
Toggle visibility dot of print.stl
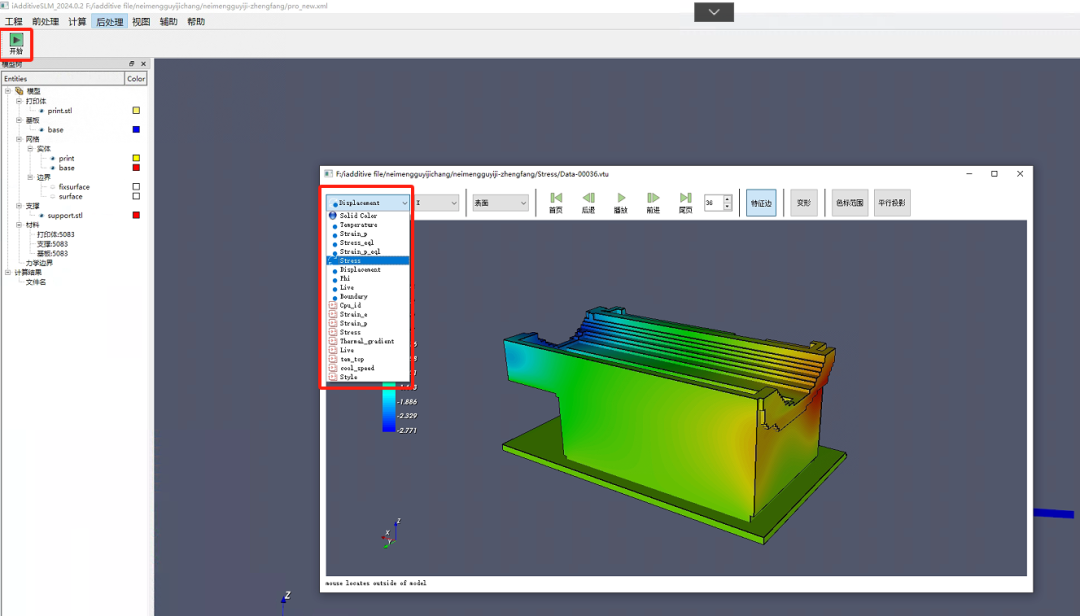[x=41, y=111]
